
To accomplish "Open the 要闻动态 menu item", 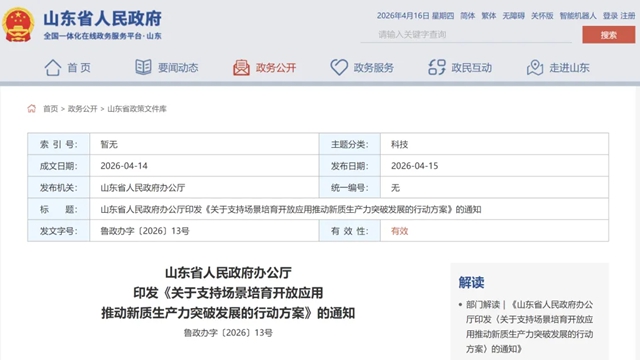I will pos(178,68).
